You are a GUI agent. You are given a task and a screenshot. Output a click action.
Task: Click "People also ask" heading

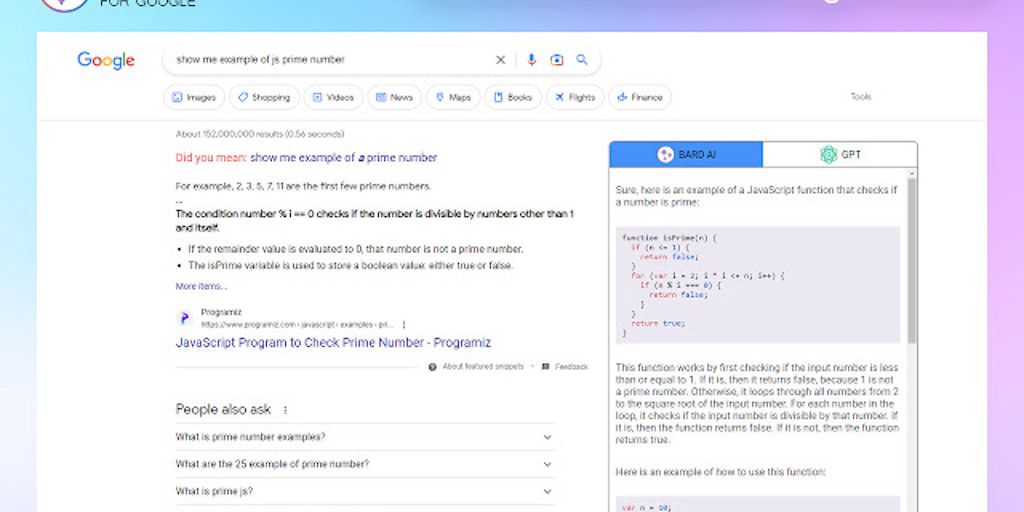(x=223, y=409)
